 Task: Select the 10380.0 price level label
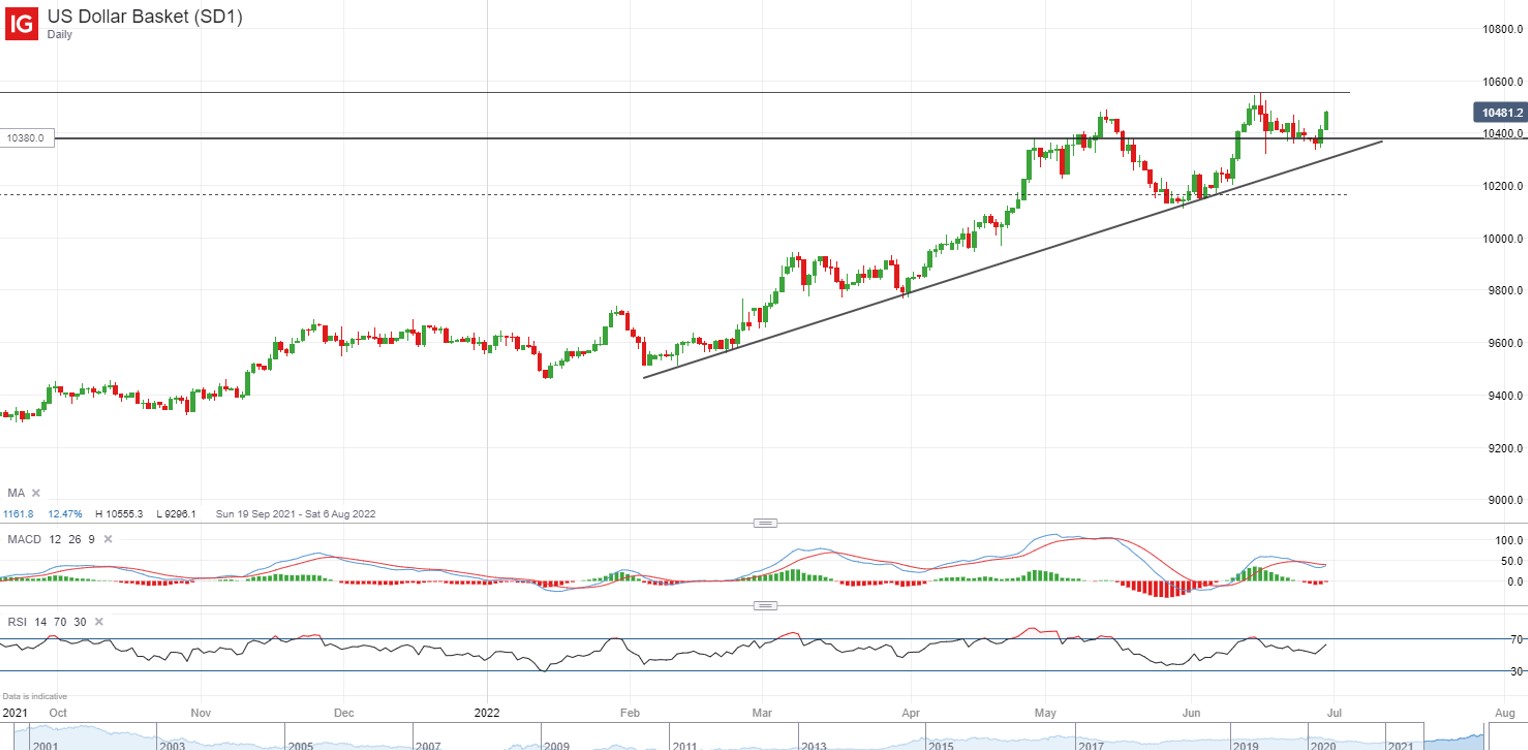click(x=27, y=138)
